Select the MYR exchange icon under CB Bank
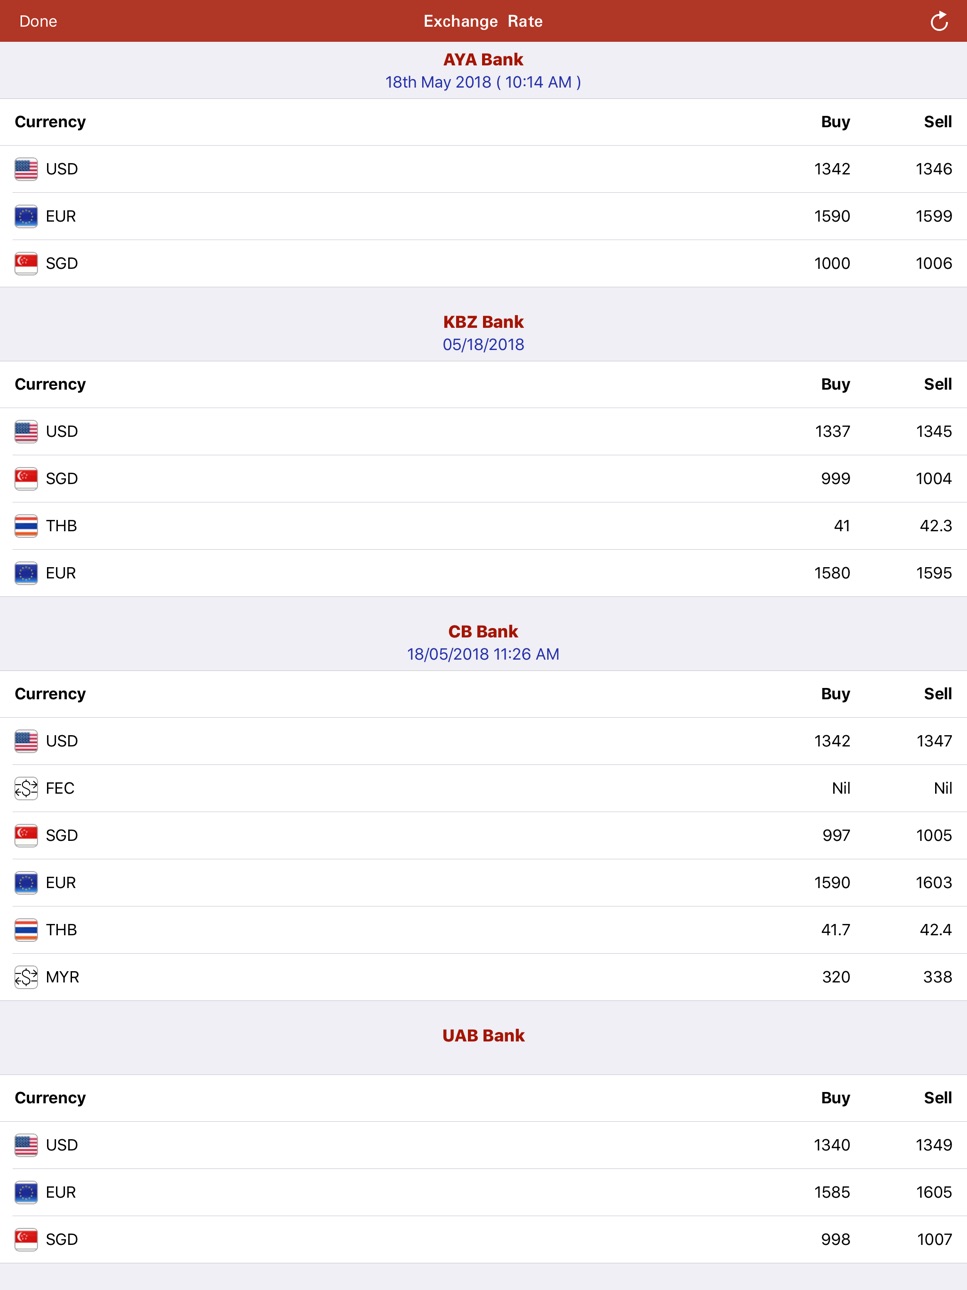Viewport: 967px width, 1290px height. [x=26, y=977]
